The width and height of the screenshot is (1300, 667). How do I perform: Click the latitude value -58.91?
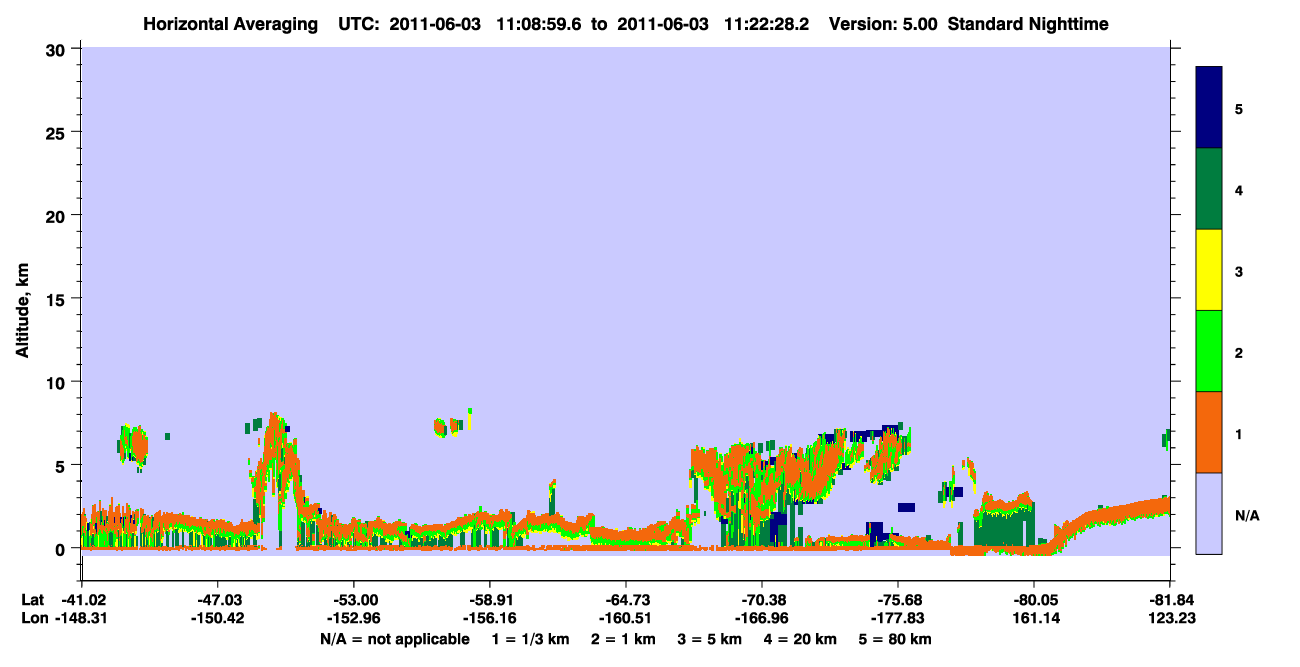click(489, 600)
